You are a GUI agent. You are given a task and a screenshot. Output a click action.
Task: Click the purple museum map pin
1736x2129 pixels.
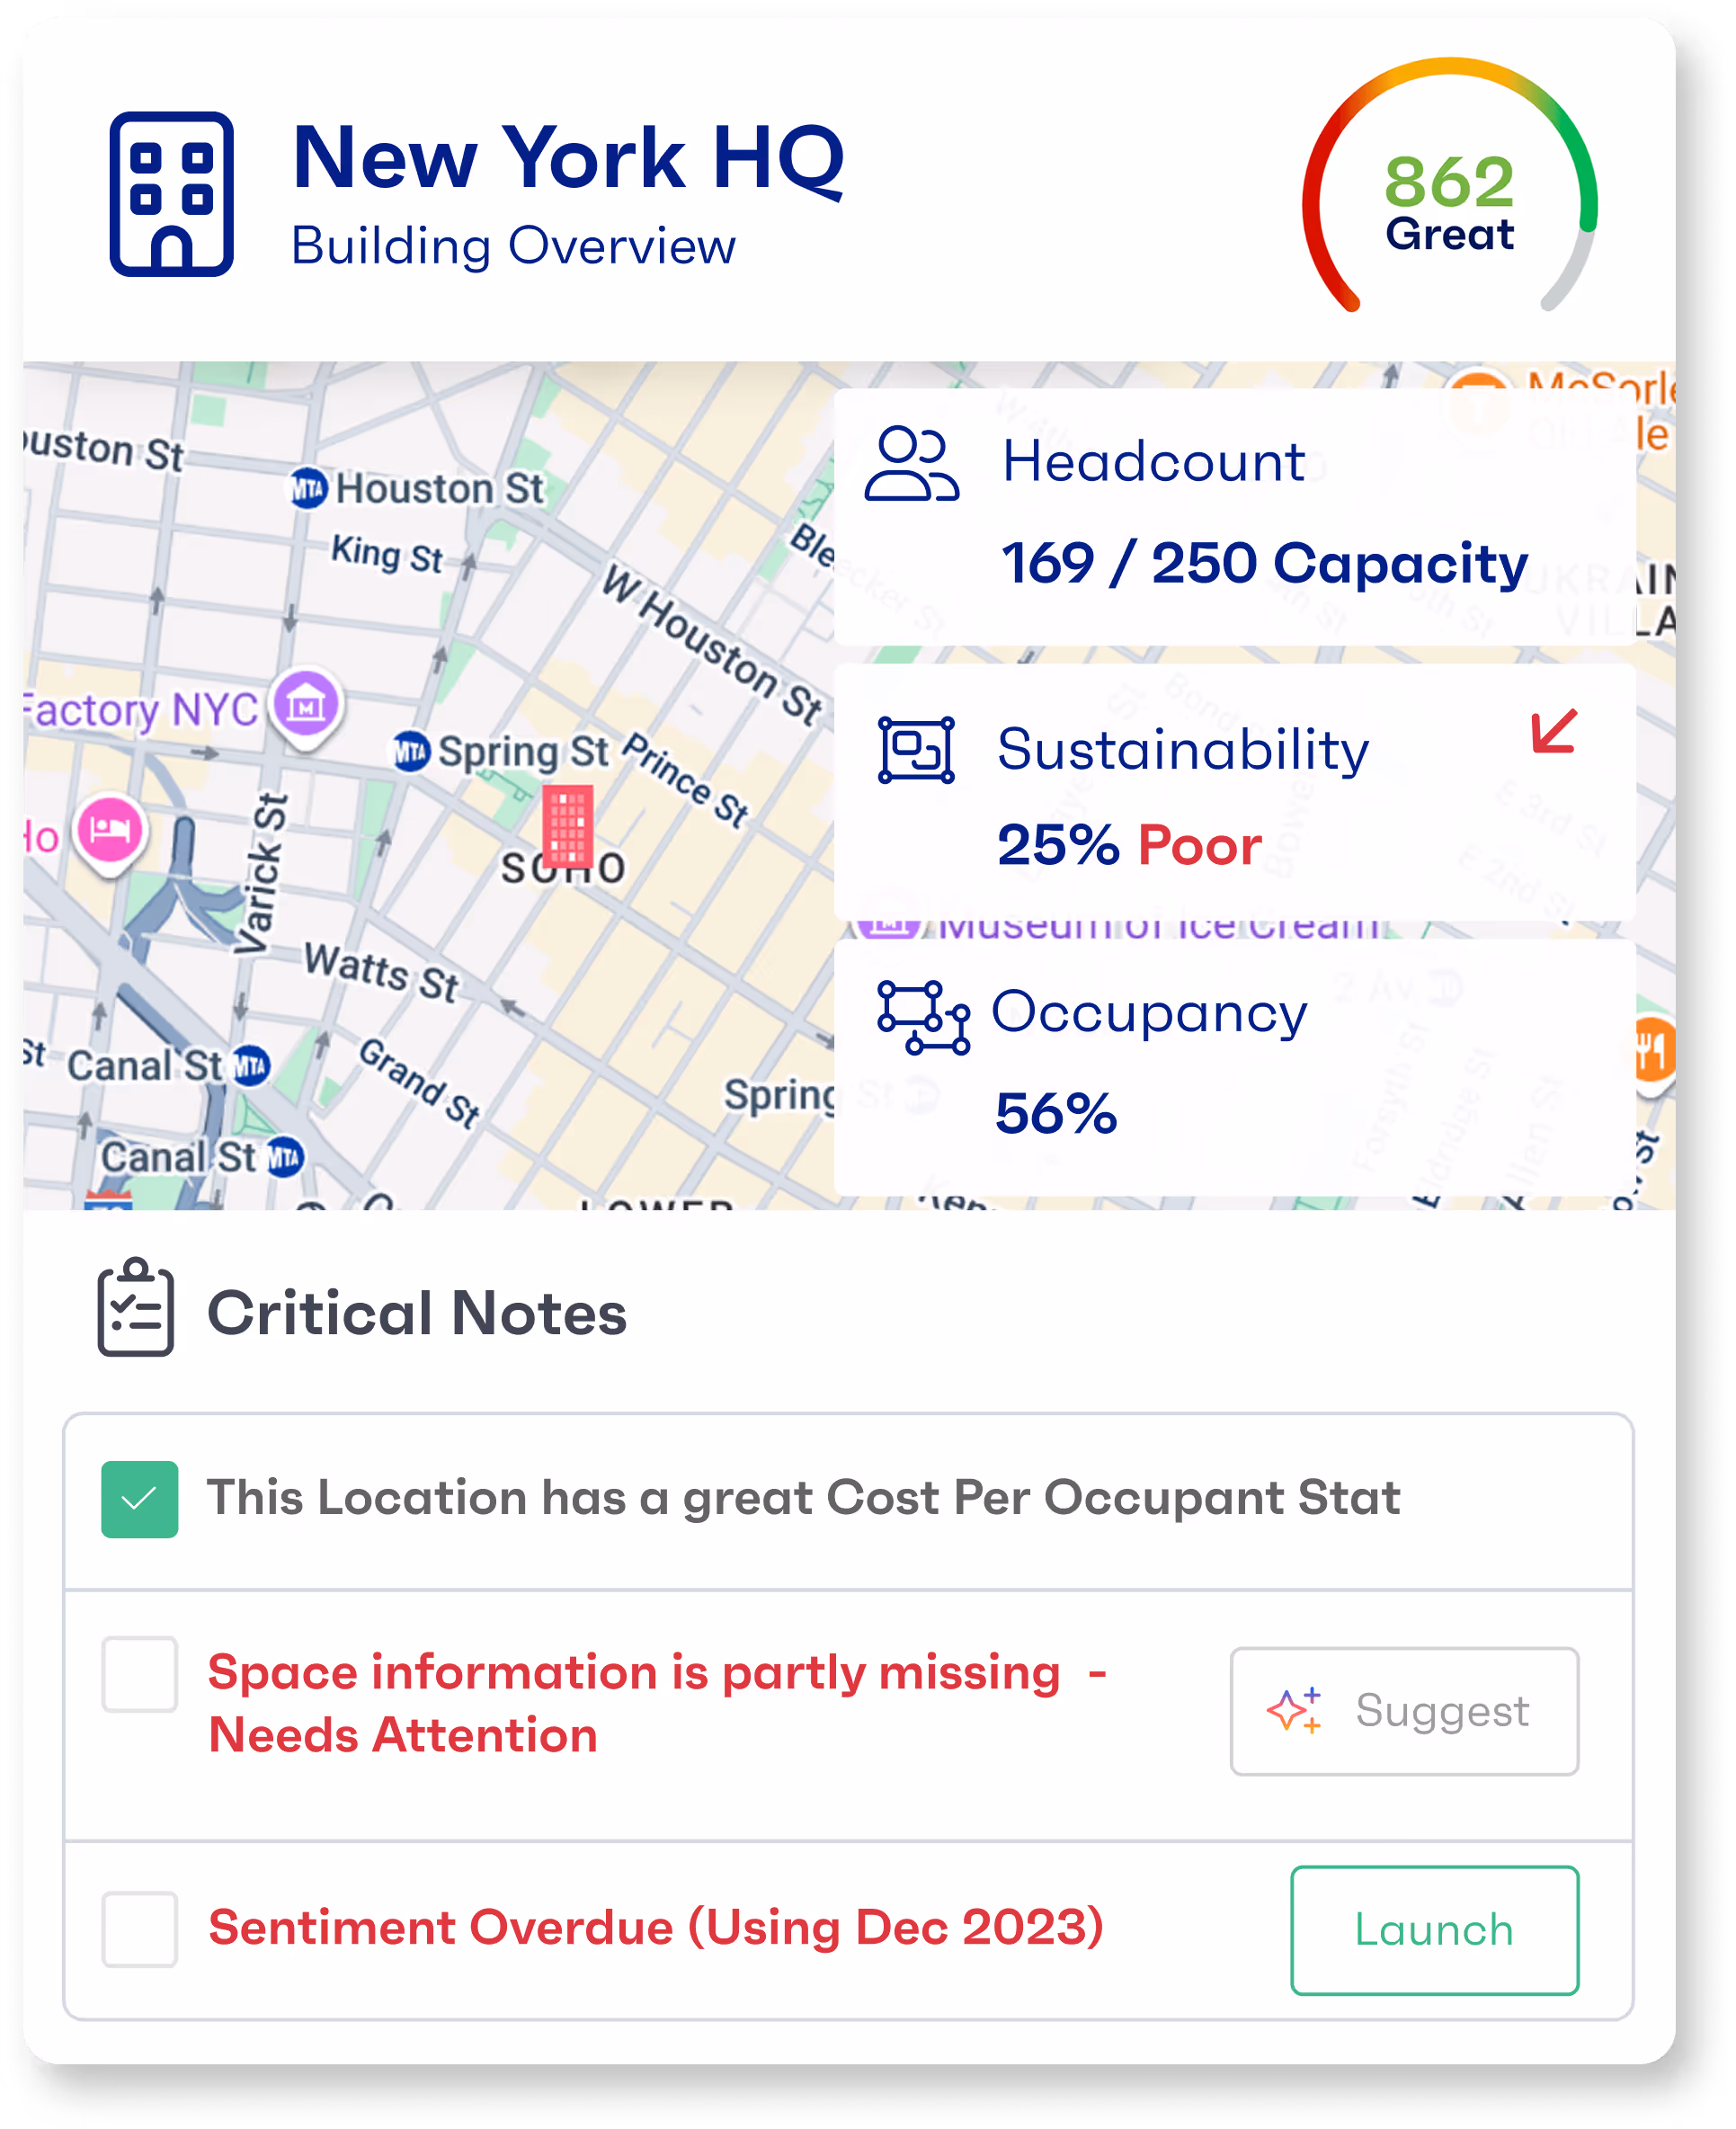(306, 705)
